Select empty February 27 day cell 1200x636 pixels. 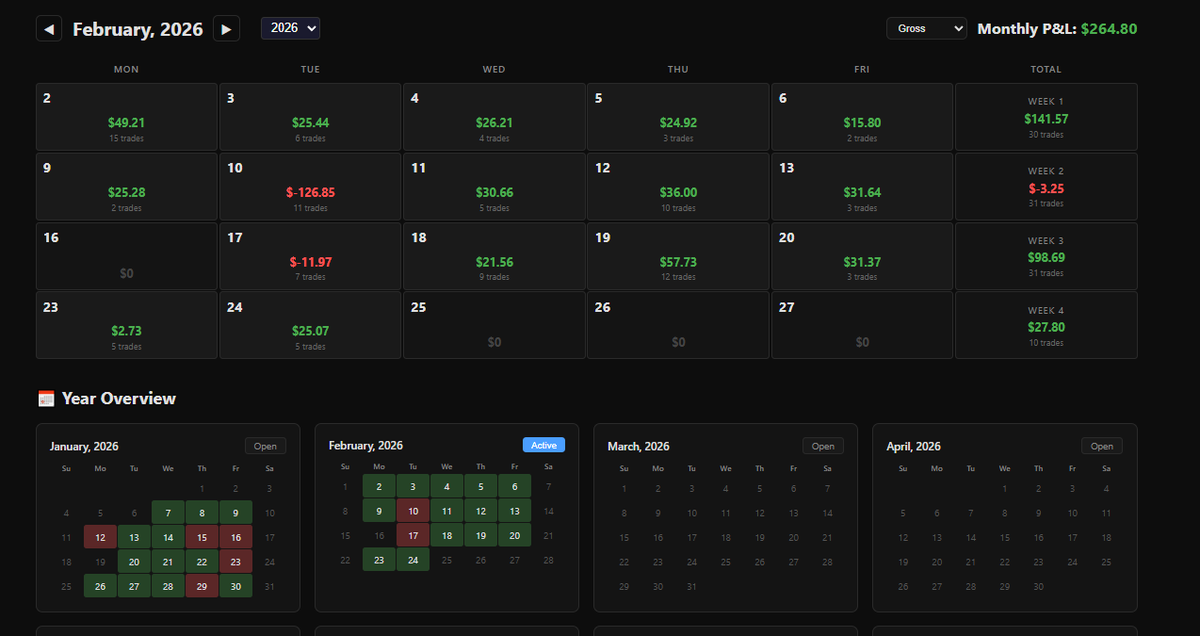tap(862, 325)
